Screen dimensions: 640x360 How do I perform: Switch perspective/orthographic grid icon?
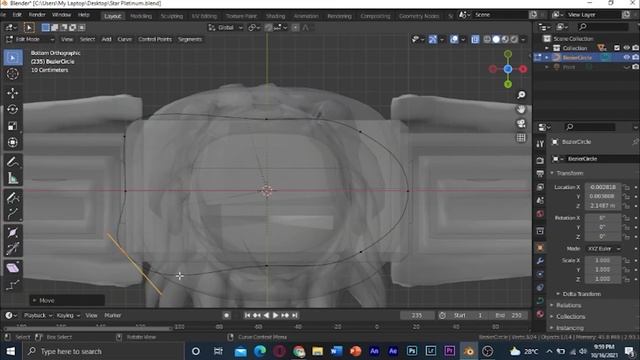(521, 138)
